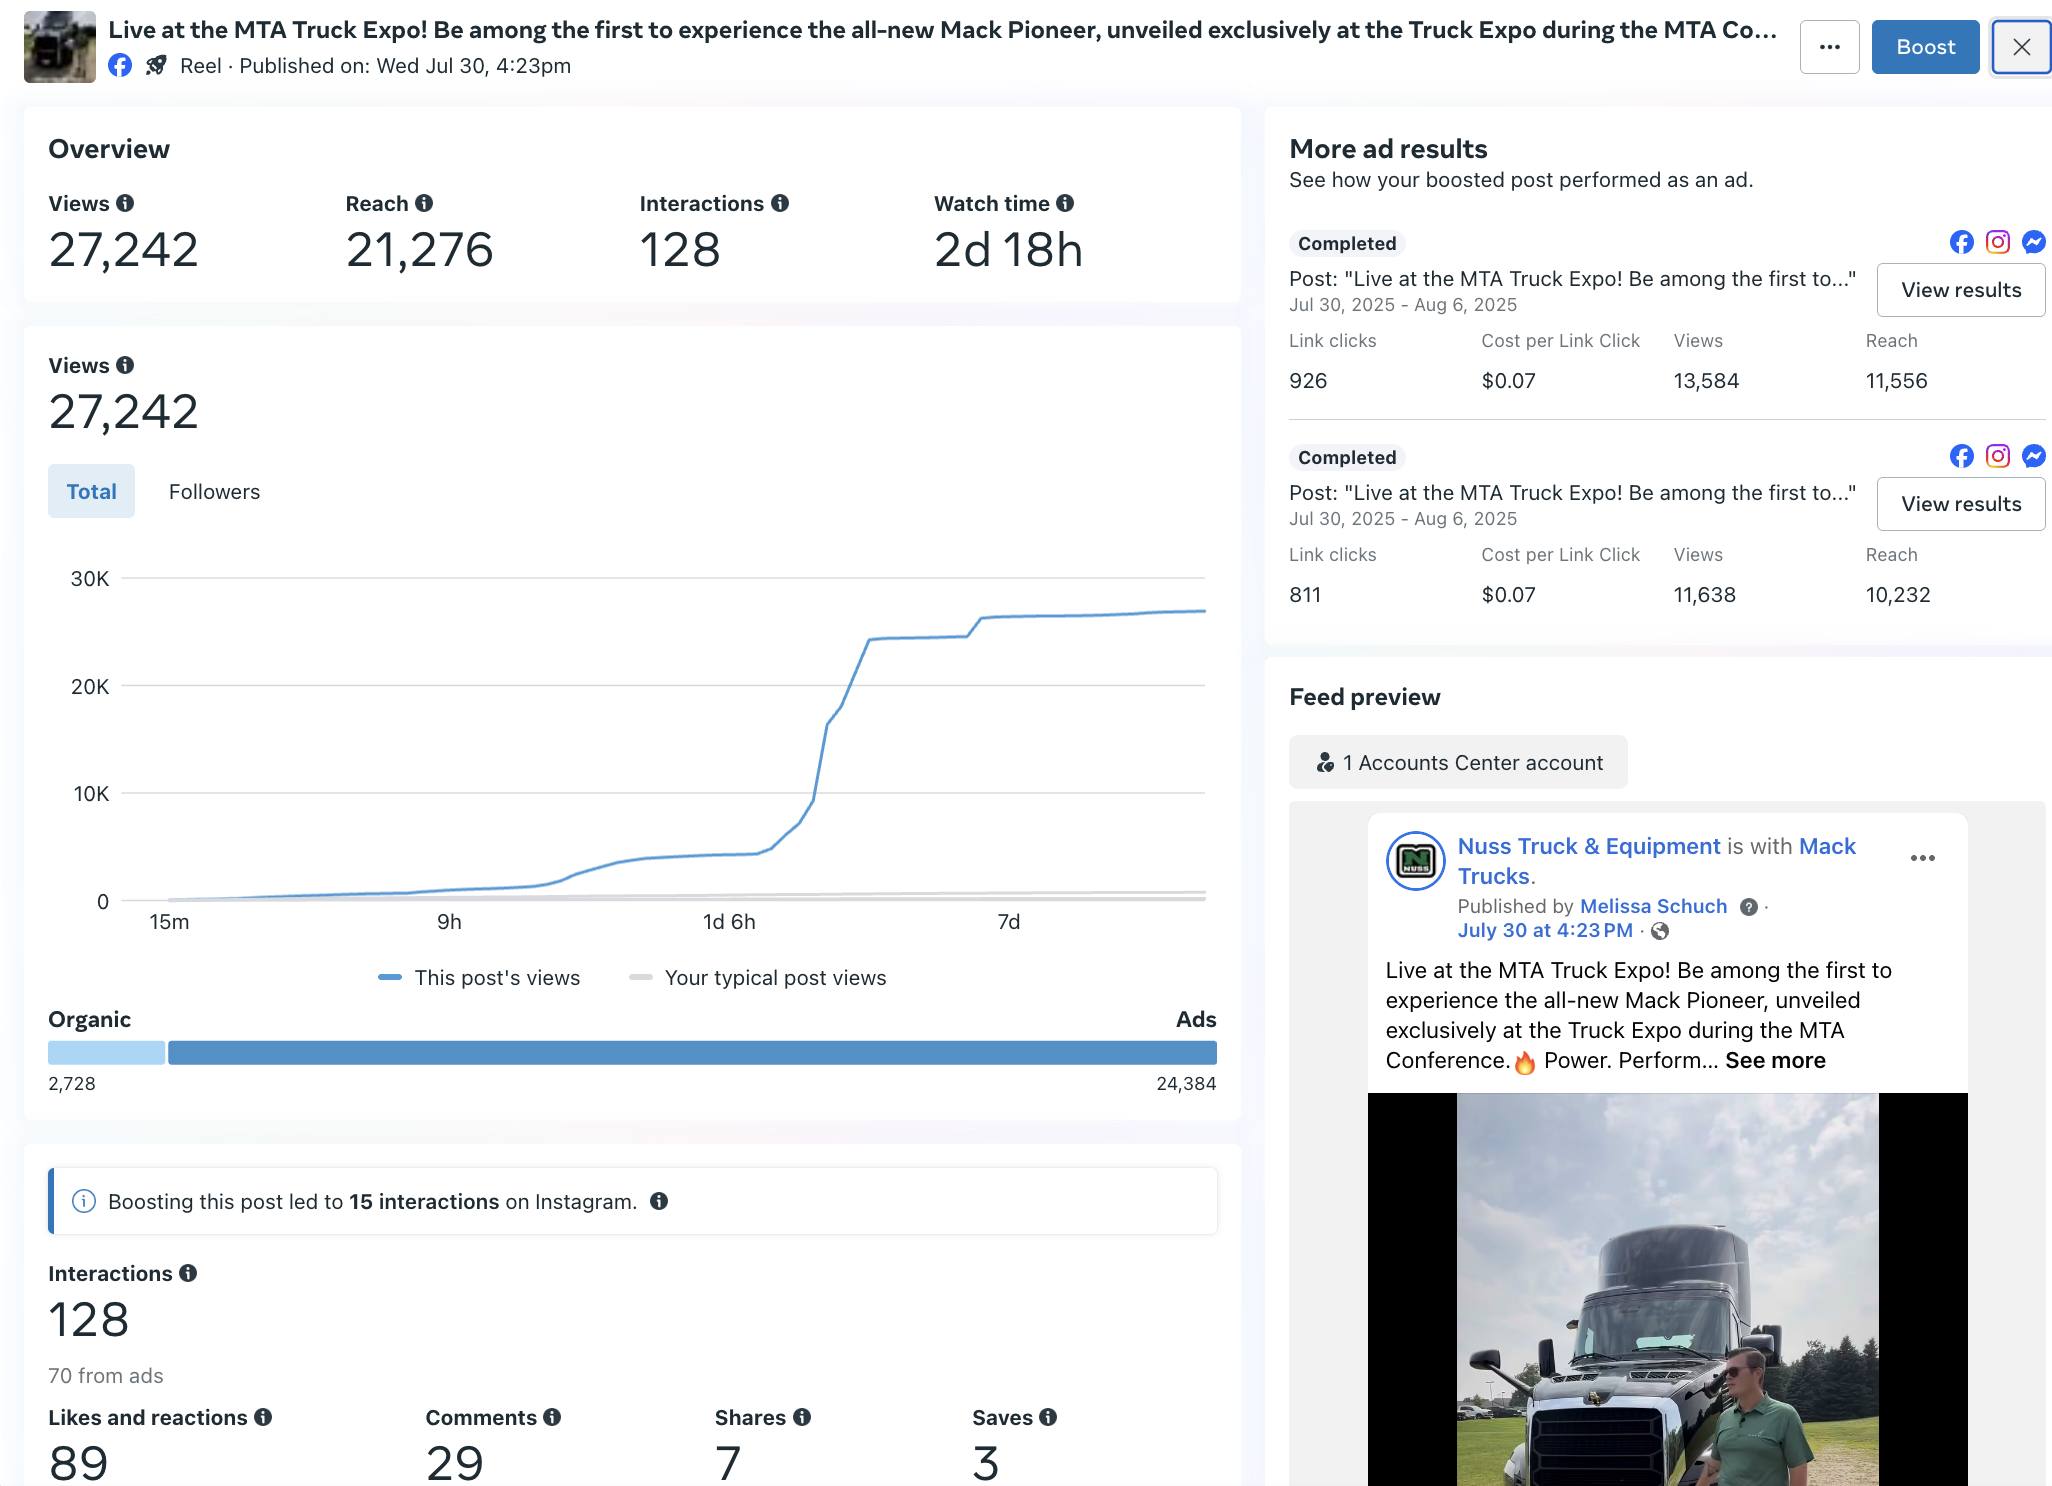The width and height of the screenshot is (2052, 1486).
Task: Show info for Comments metric
Action: [552, 1417]
